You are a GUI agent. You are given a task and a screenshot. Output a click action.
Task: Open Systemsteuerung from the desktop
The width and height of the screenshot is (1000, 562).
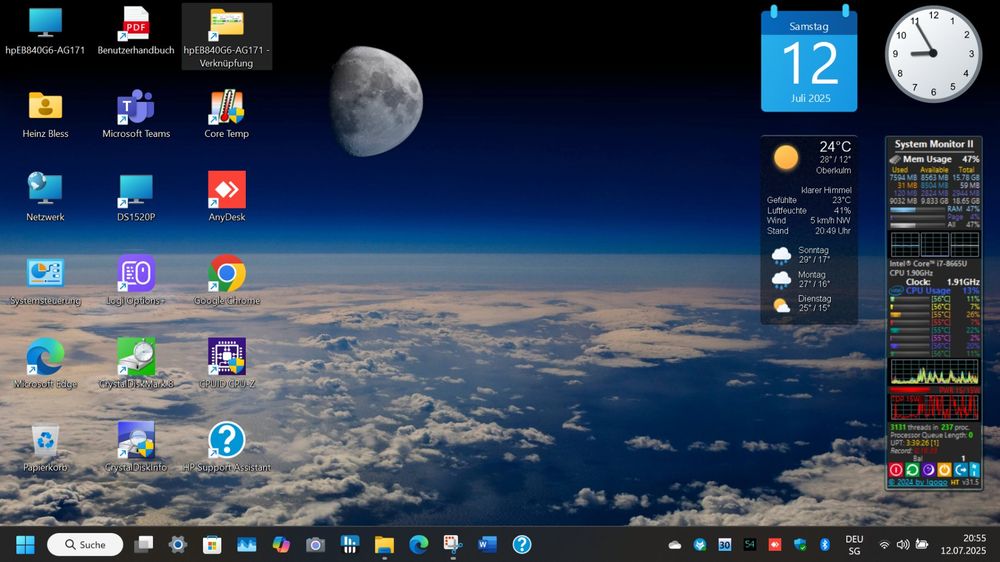click(45, 274)
